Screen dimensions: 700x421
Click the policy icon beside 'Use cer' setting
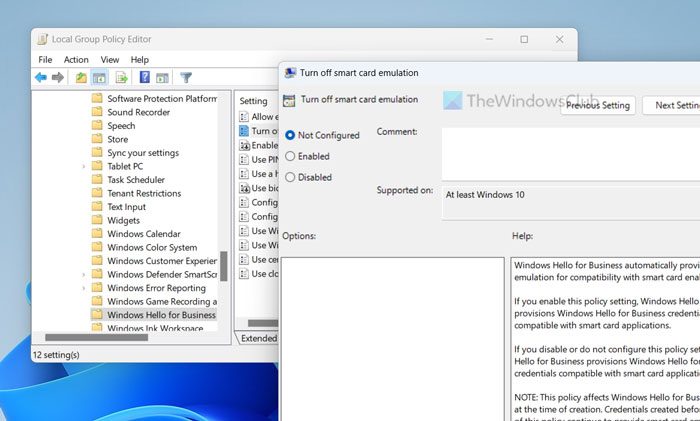244,259
